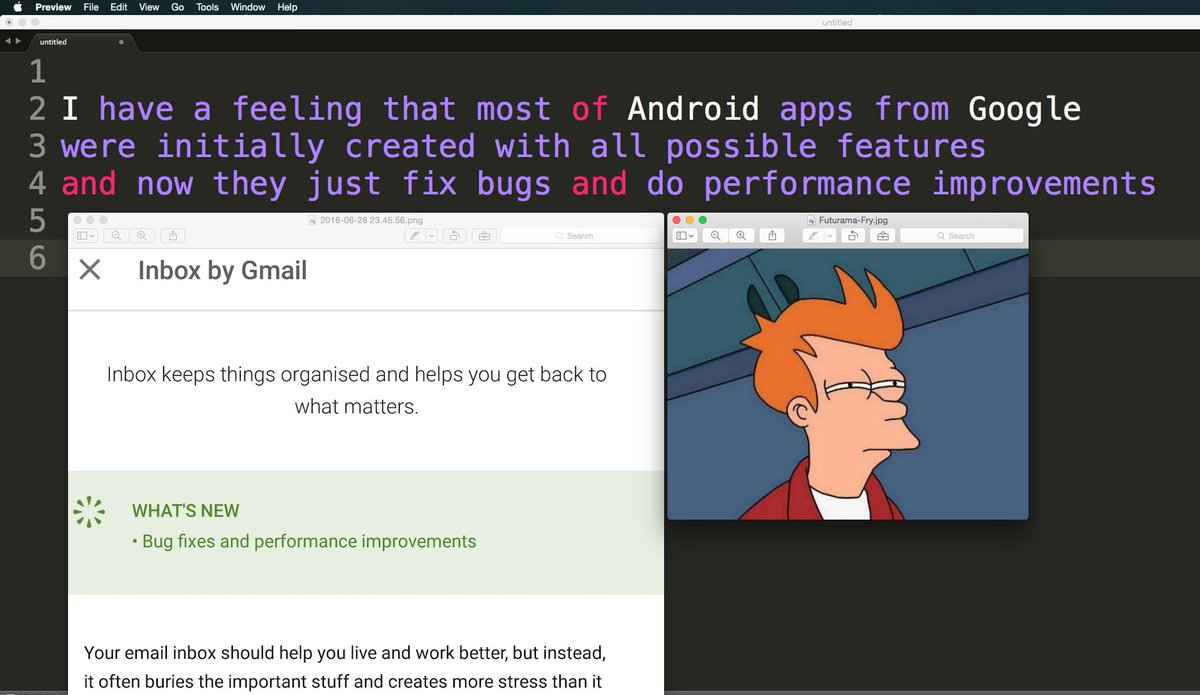Open the Preview application menu
The image size is (1200, 695).
[53, 7]
